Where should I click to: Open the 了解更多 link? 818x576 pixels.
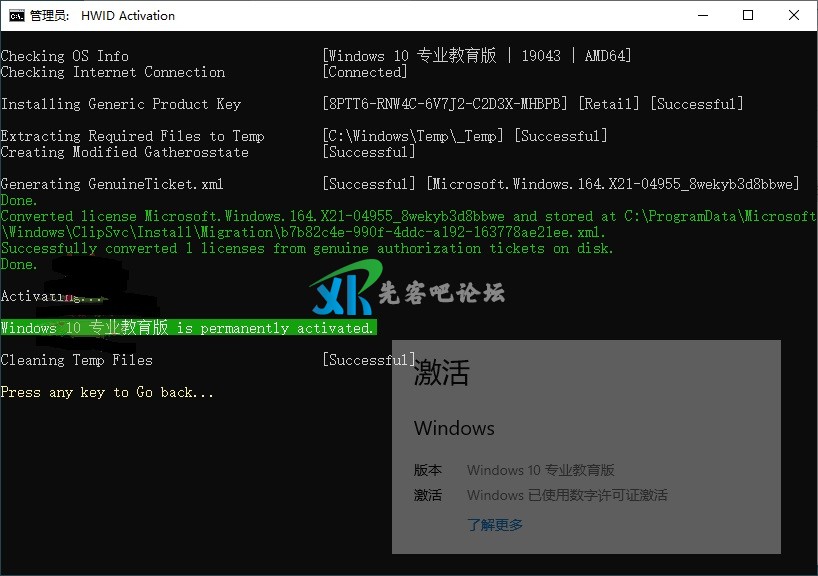(x=494, y=524)
